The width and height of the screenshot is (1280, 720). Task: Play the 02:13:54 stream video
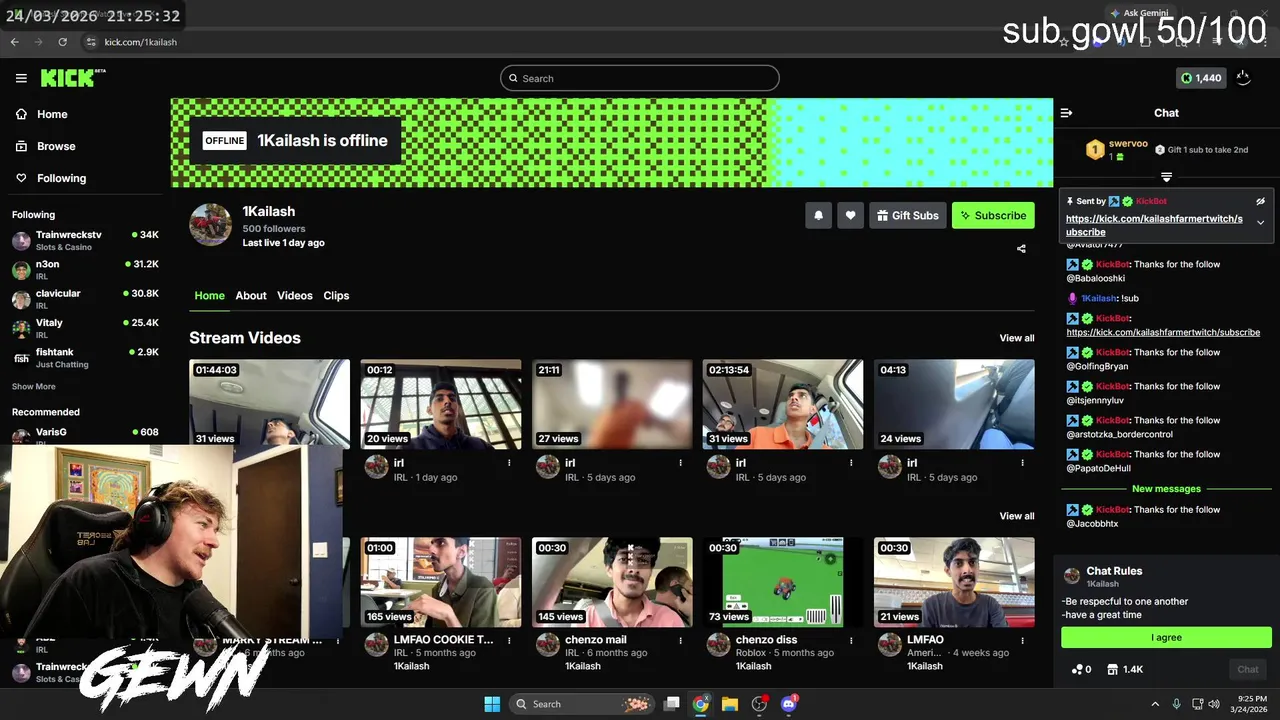783,404
